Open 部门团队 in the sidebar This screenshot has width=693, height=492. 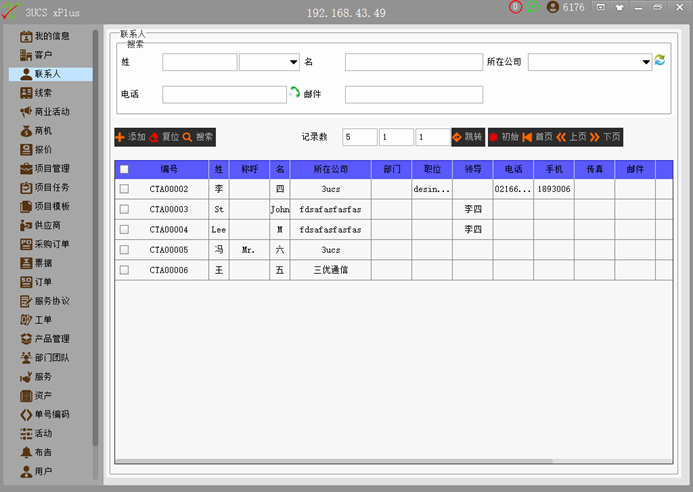click(x=45, y=358)
